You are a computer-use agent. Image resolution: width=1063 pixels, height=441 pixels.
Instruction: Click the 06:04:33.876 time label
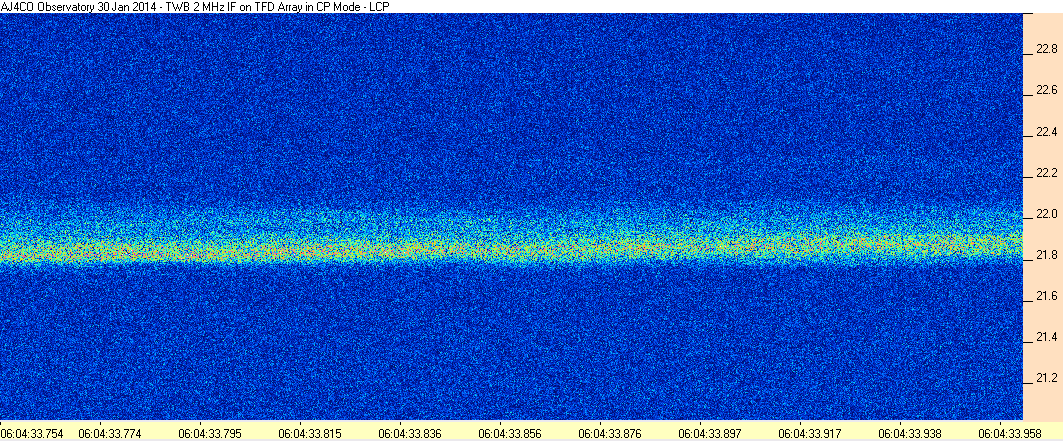[610, 432]
